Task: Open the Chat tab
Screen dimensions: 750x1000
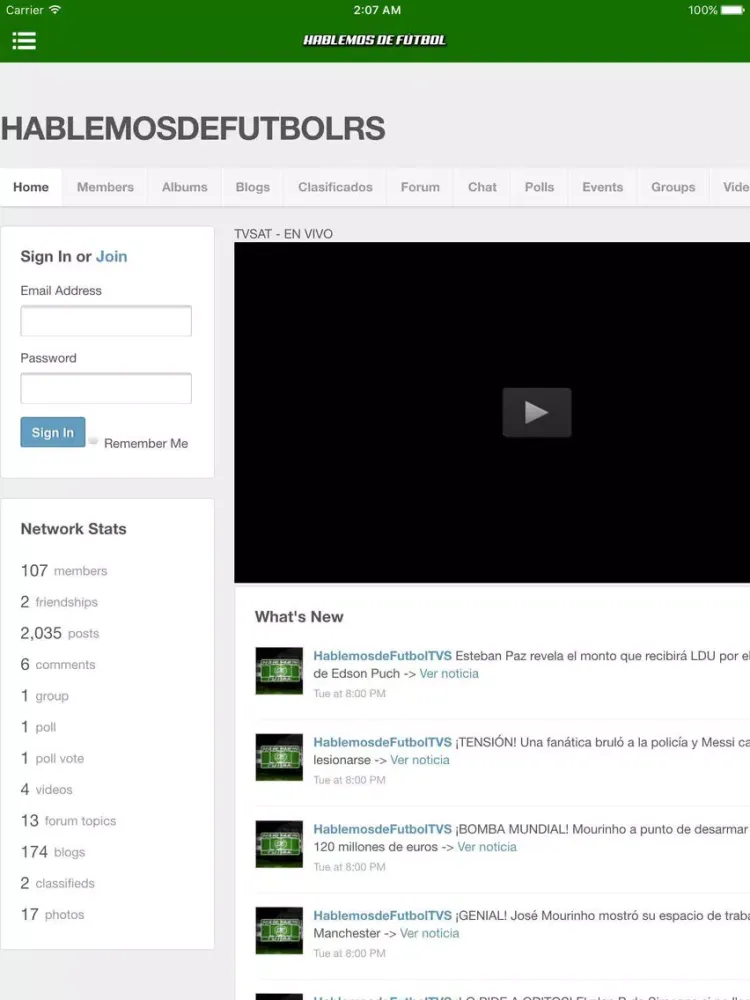Action: (482, 187)
